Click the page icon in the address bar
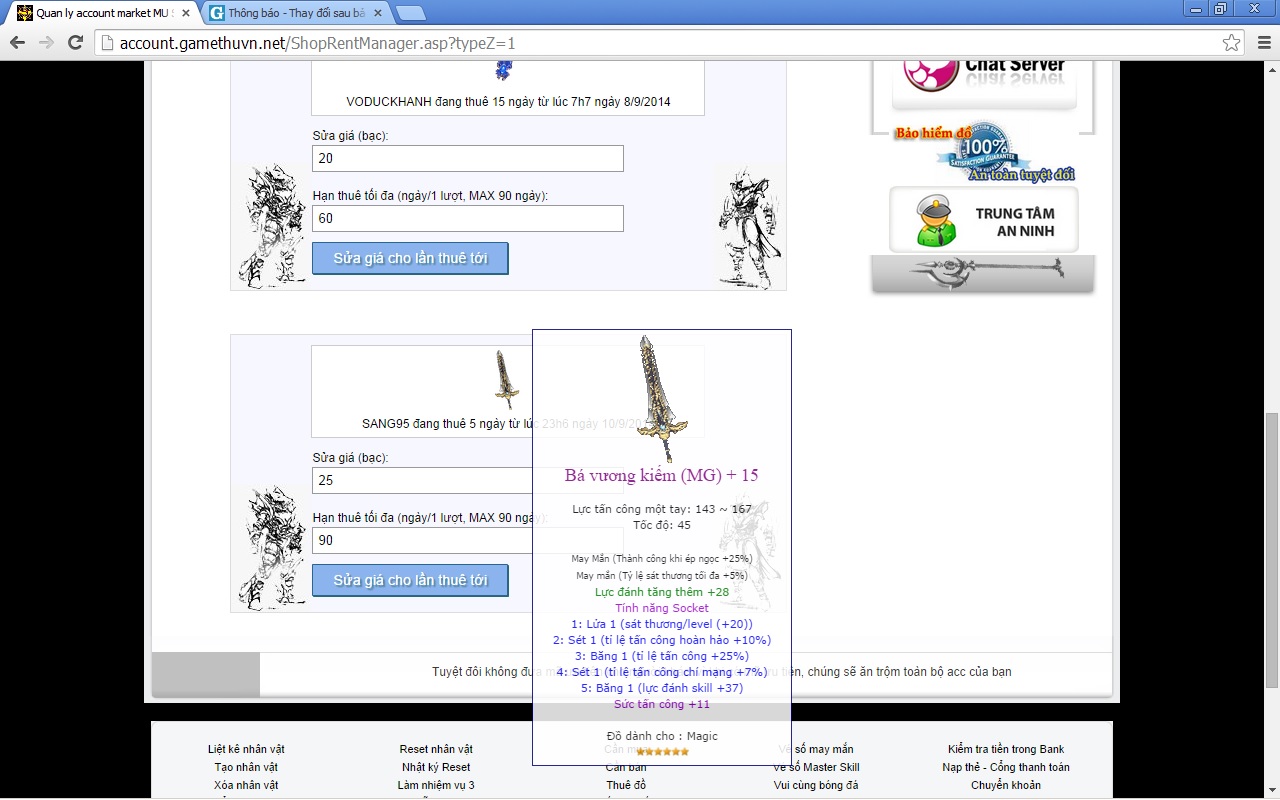Image resolution: width=1280 pixels, height=800 pixels. pos(108,43)
